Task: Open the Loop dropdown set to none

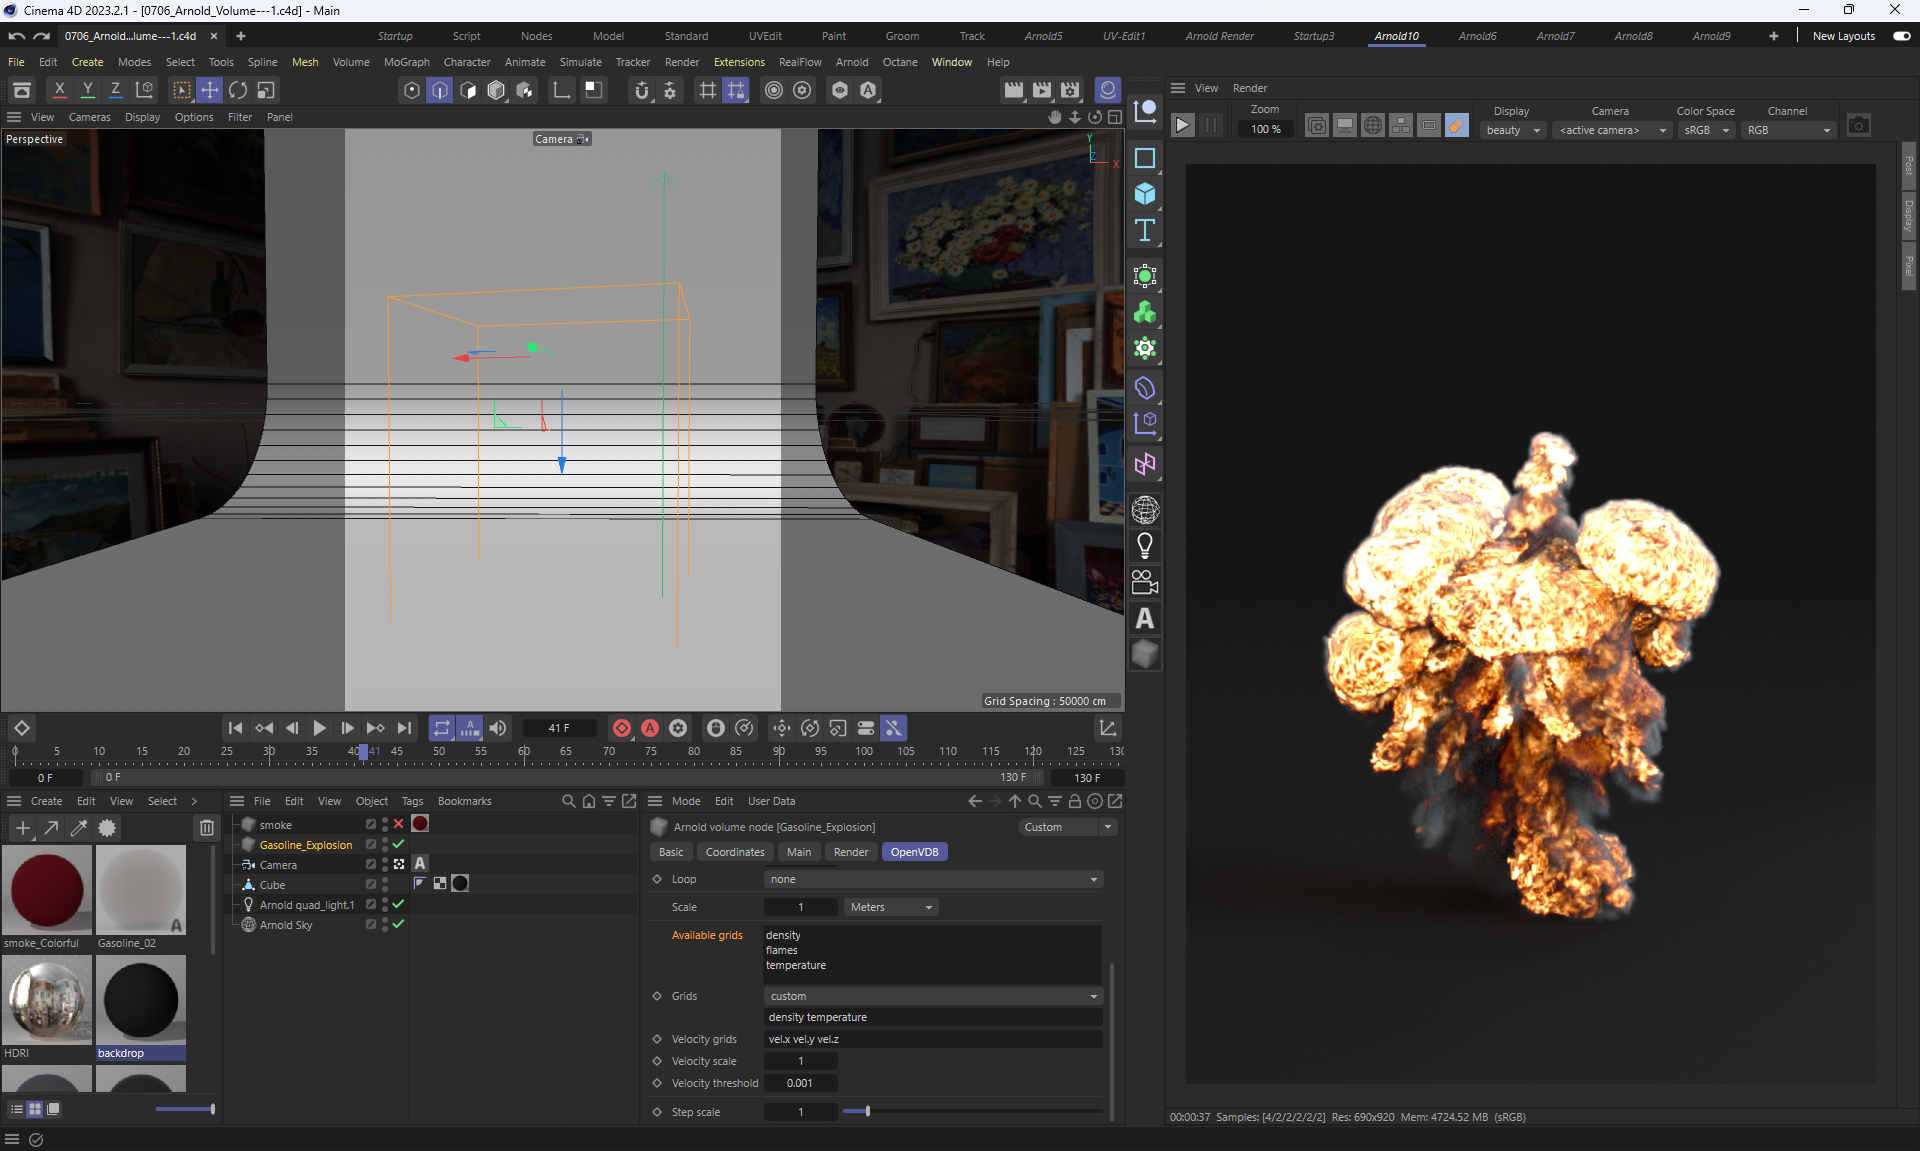Action: [933, 879]
